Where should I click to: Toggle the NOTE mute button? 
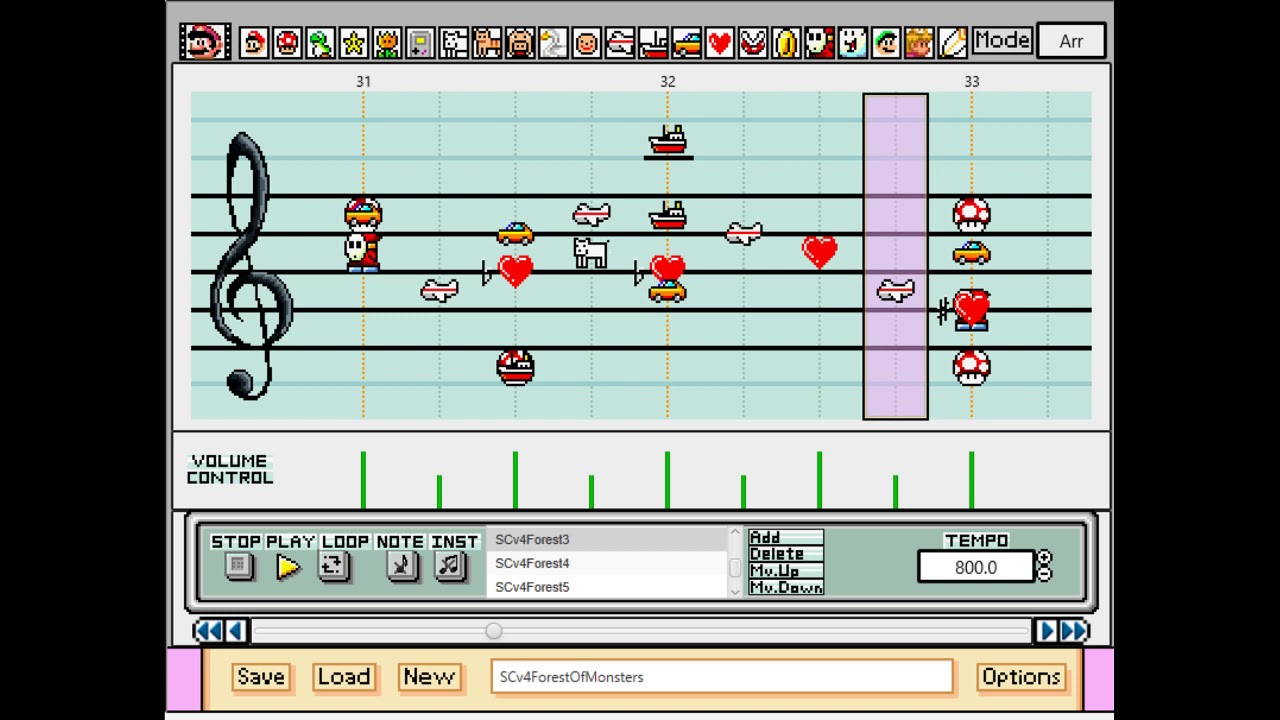[x=401, y=566]
